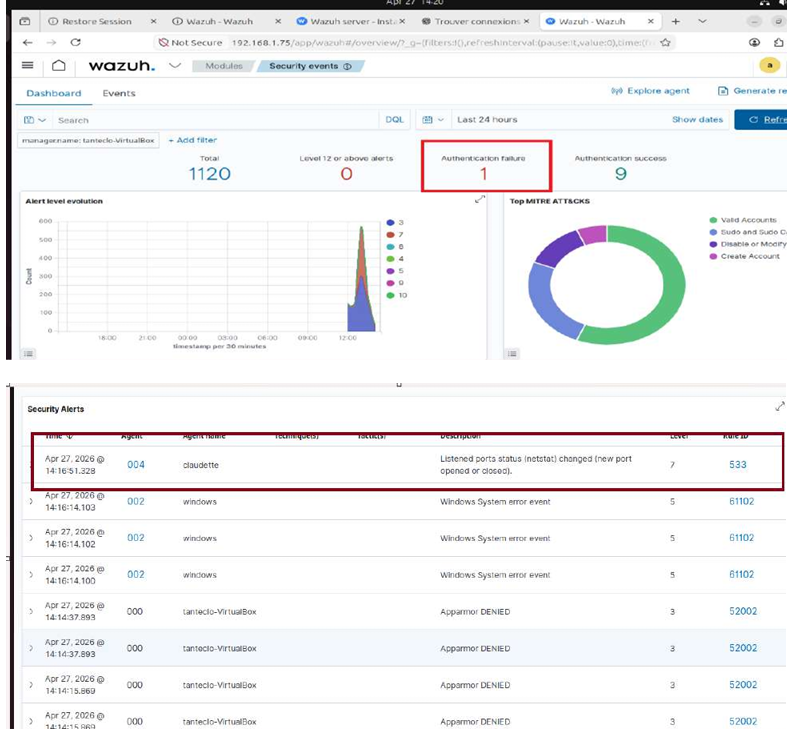Image resolution: width=787 pixels, height=729 pixels.
Task: Click the Modules breadcrumb
Action: click(x=224, y=66)
